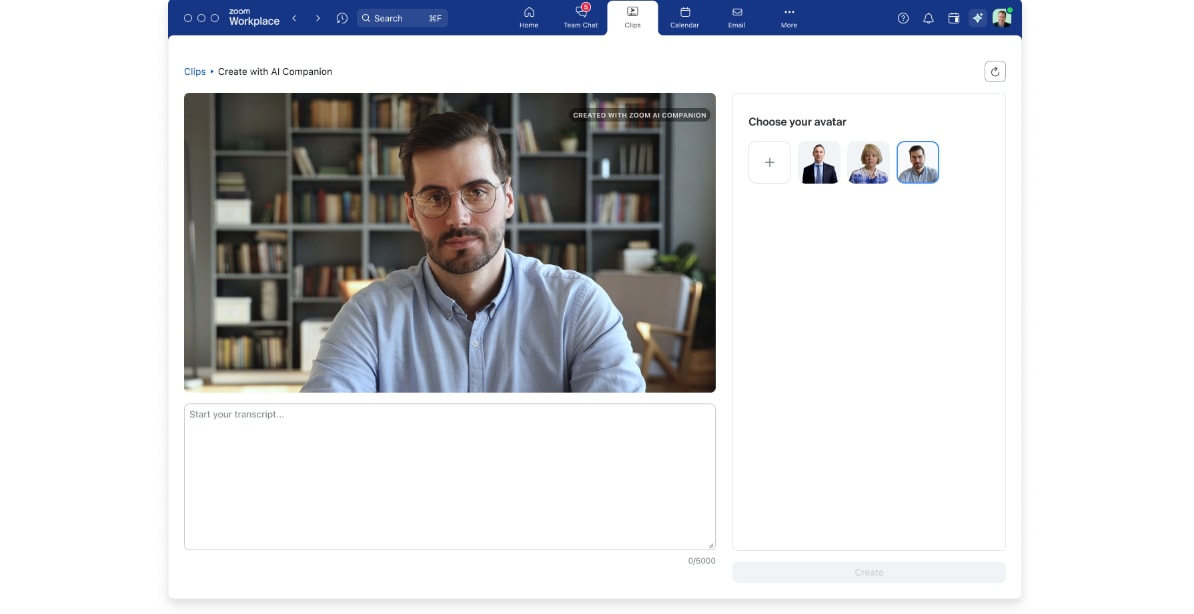
Task: Open the help question mark icon
Action: tap(903, 18)
